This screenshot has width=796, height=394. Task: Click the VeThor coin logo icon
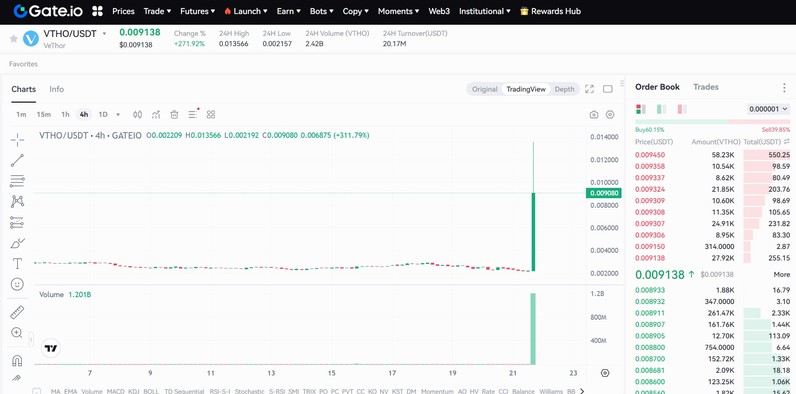[x=31, y=39]
